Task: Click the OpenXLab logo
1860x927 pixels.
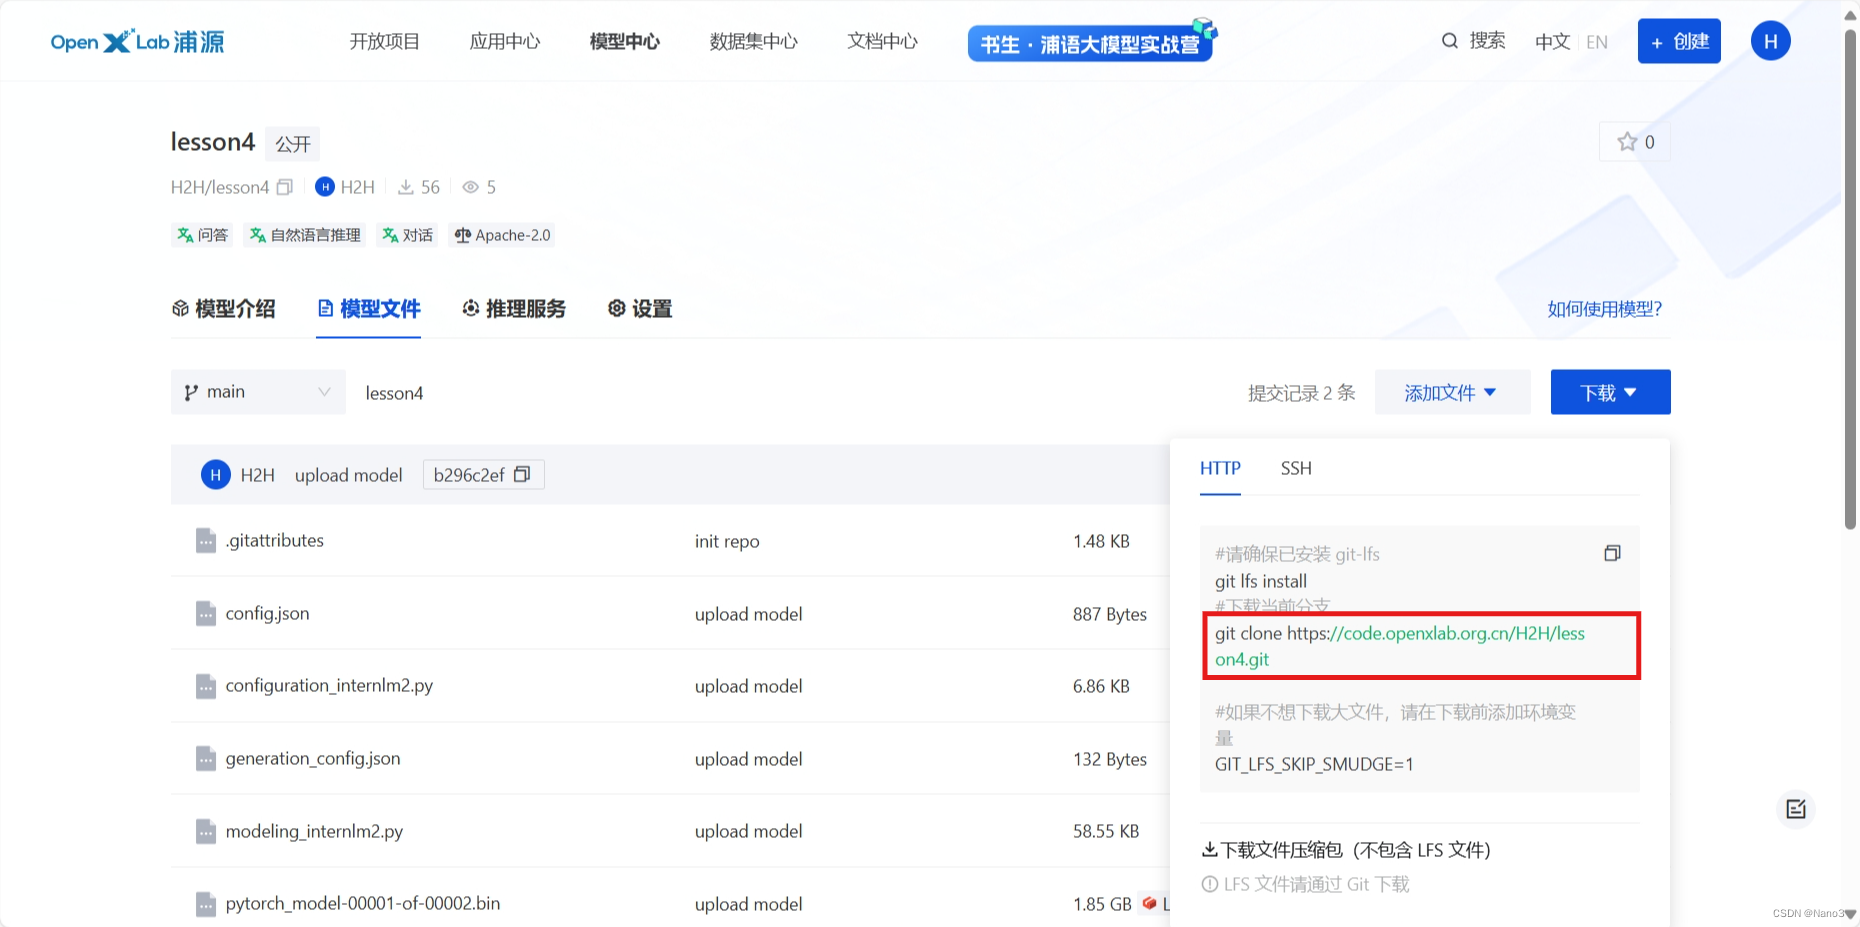Action: [137, 42]
